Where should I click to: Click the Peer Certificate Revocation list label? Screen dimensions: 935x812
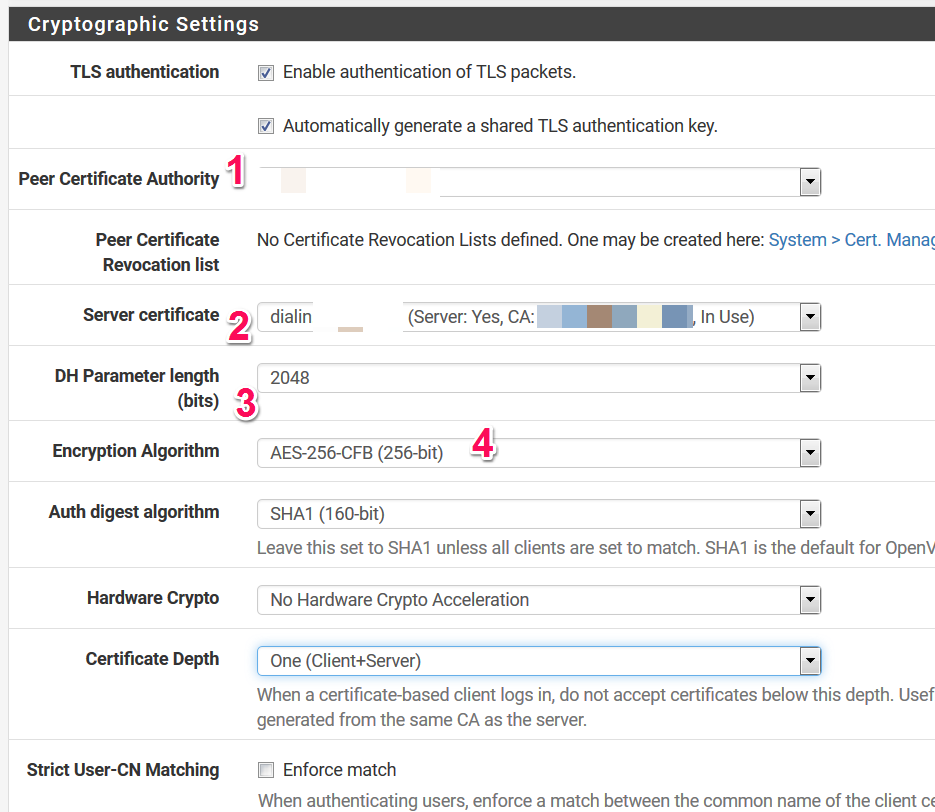click(157, 252)
